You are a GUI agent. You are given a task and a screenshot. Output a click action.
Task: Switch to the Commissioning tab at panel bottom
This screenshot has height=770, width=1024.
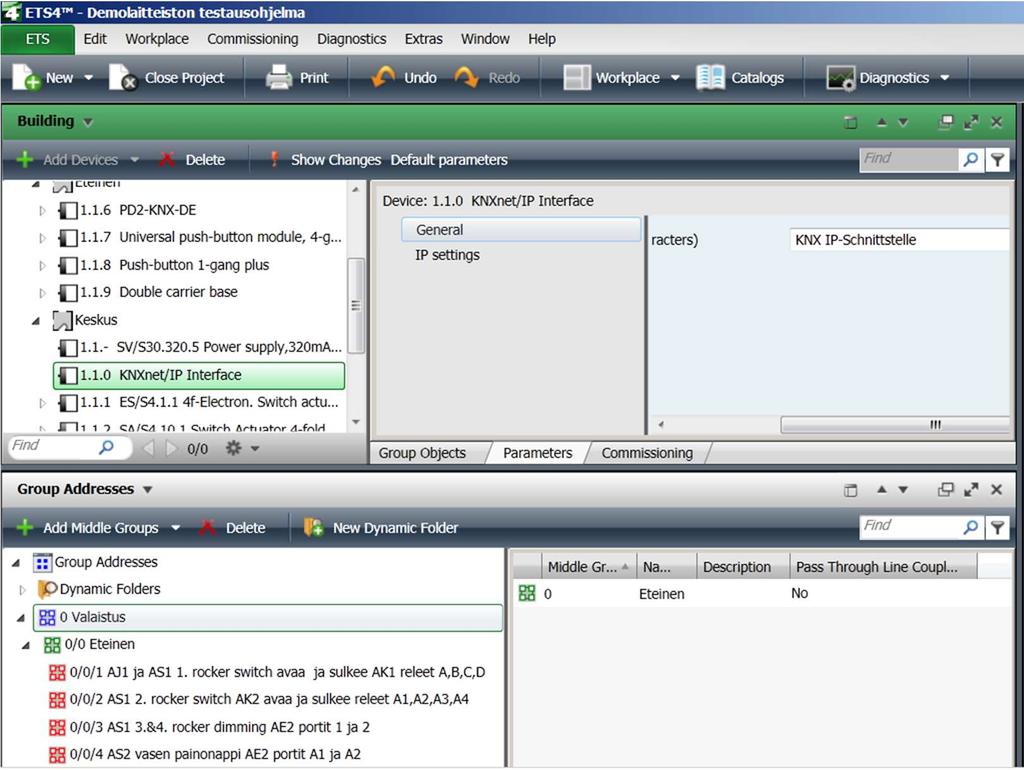click(x=647, y=453)
